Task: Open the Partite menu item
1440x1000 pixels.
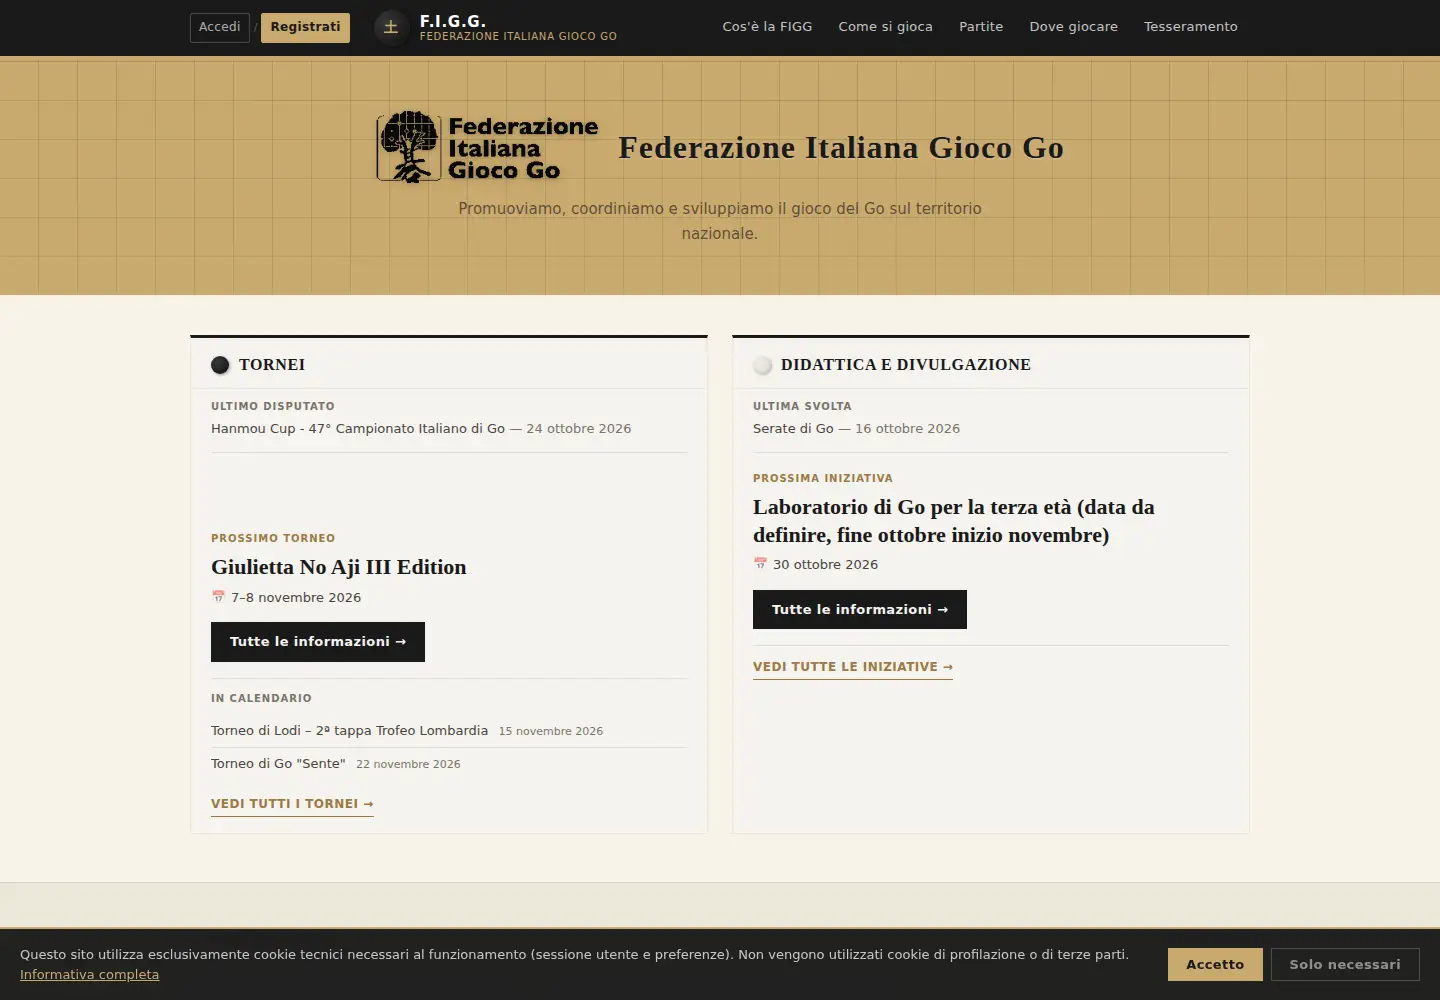Action: (x=981, y=27)
